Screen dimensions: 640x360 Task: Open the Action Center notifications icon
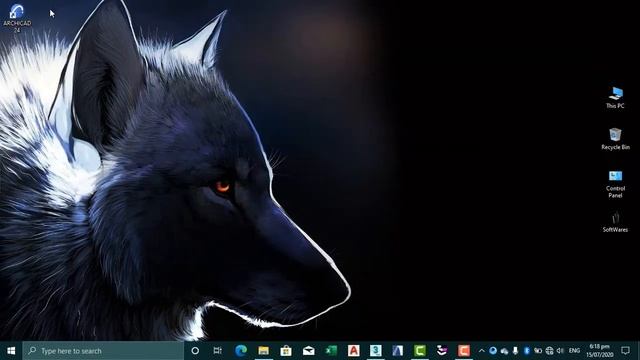[x=625, y=351]
